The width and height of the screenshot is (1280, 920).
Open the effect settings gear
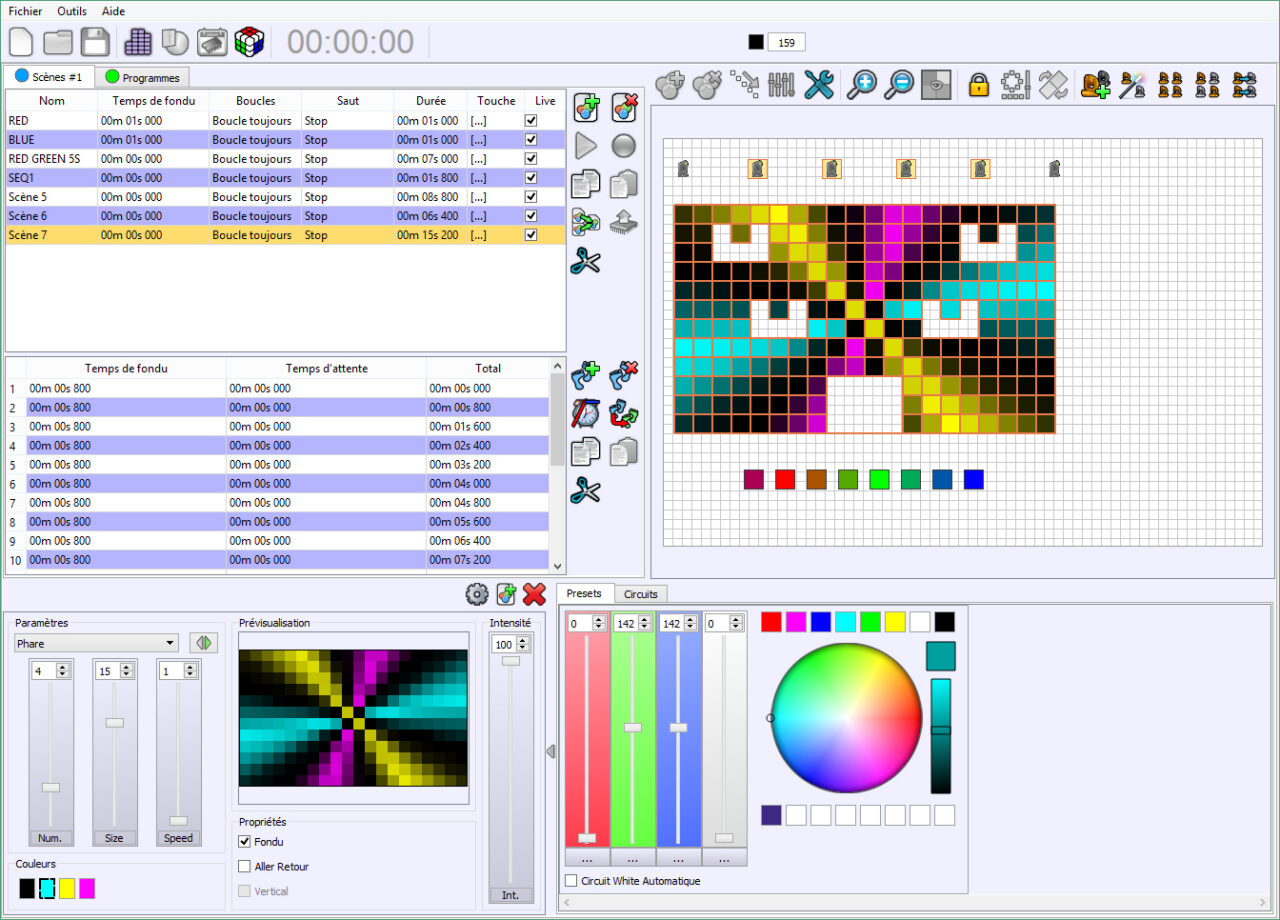click(477, 594)
